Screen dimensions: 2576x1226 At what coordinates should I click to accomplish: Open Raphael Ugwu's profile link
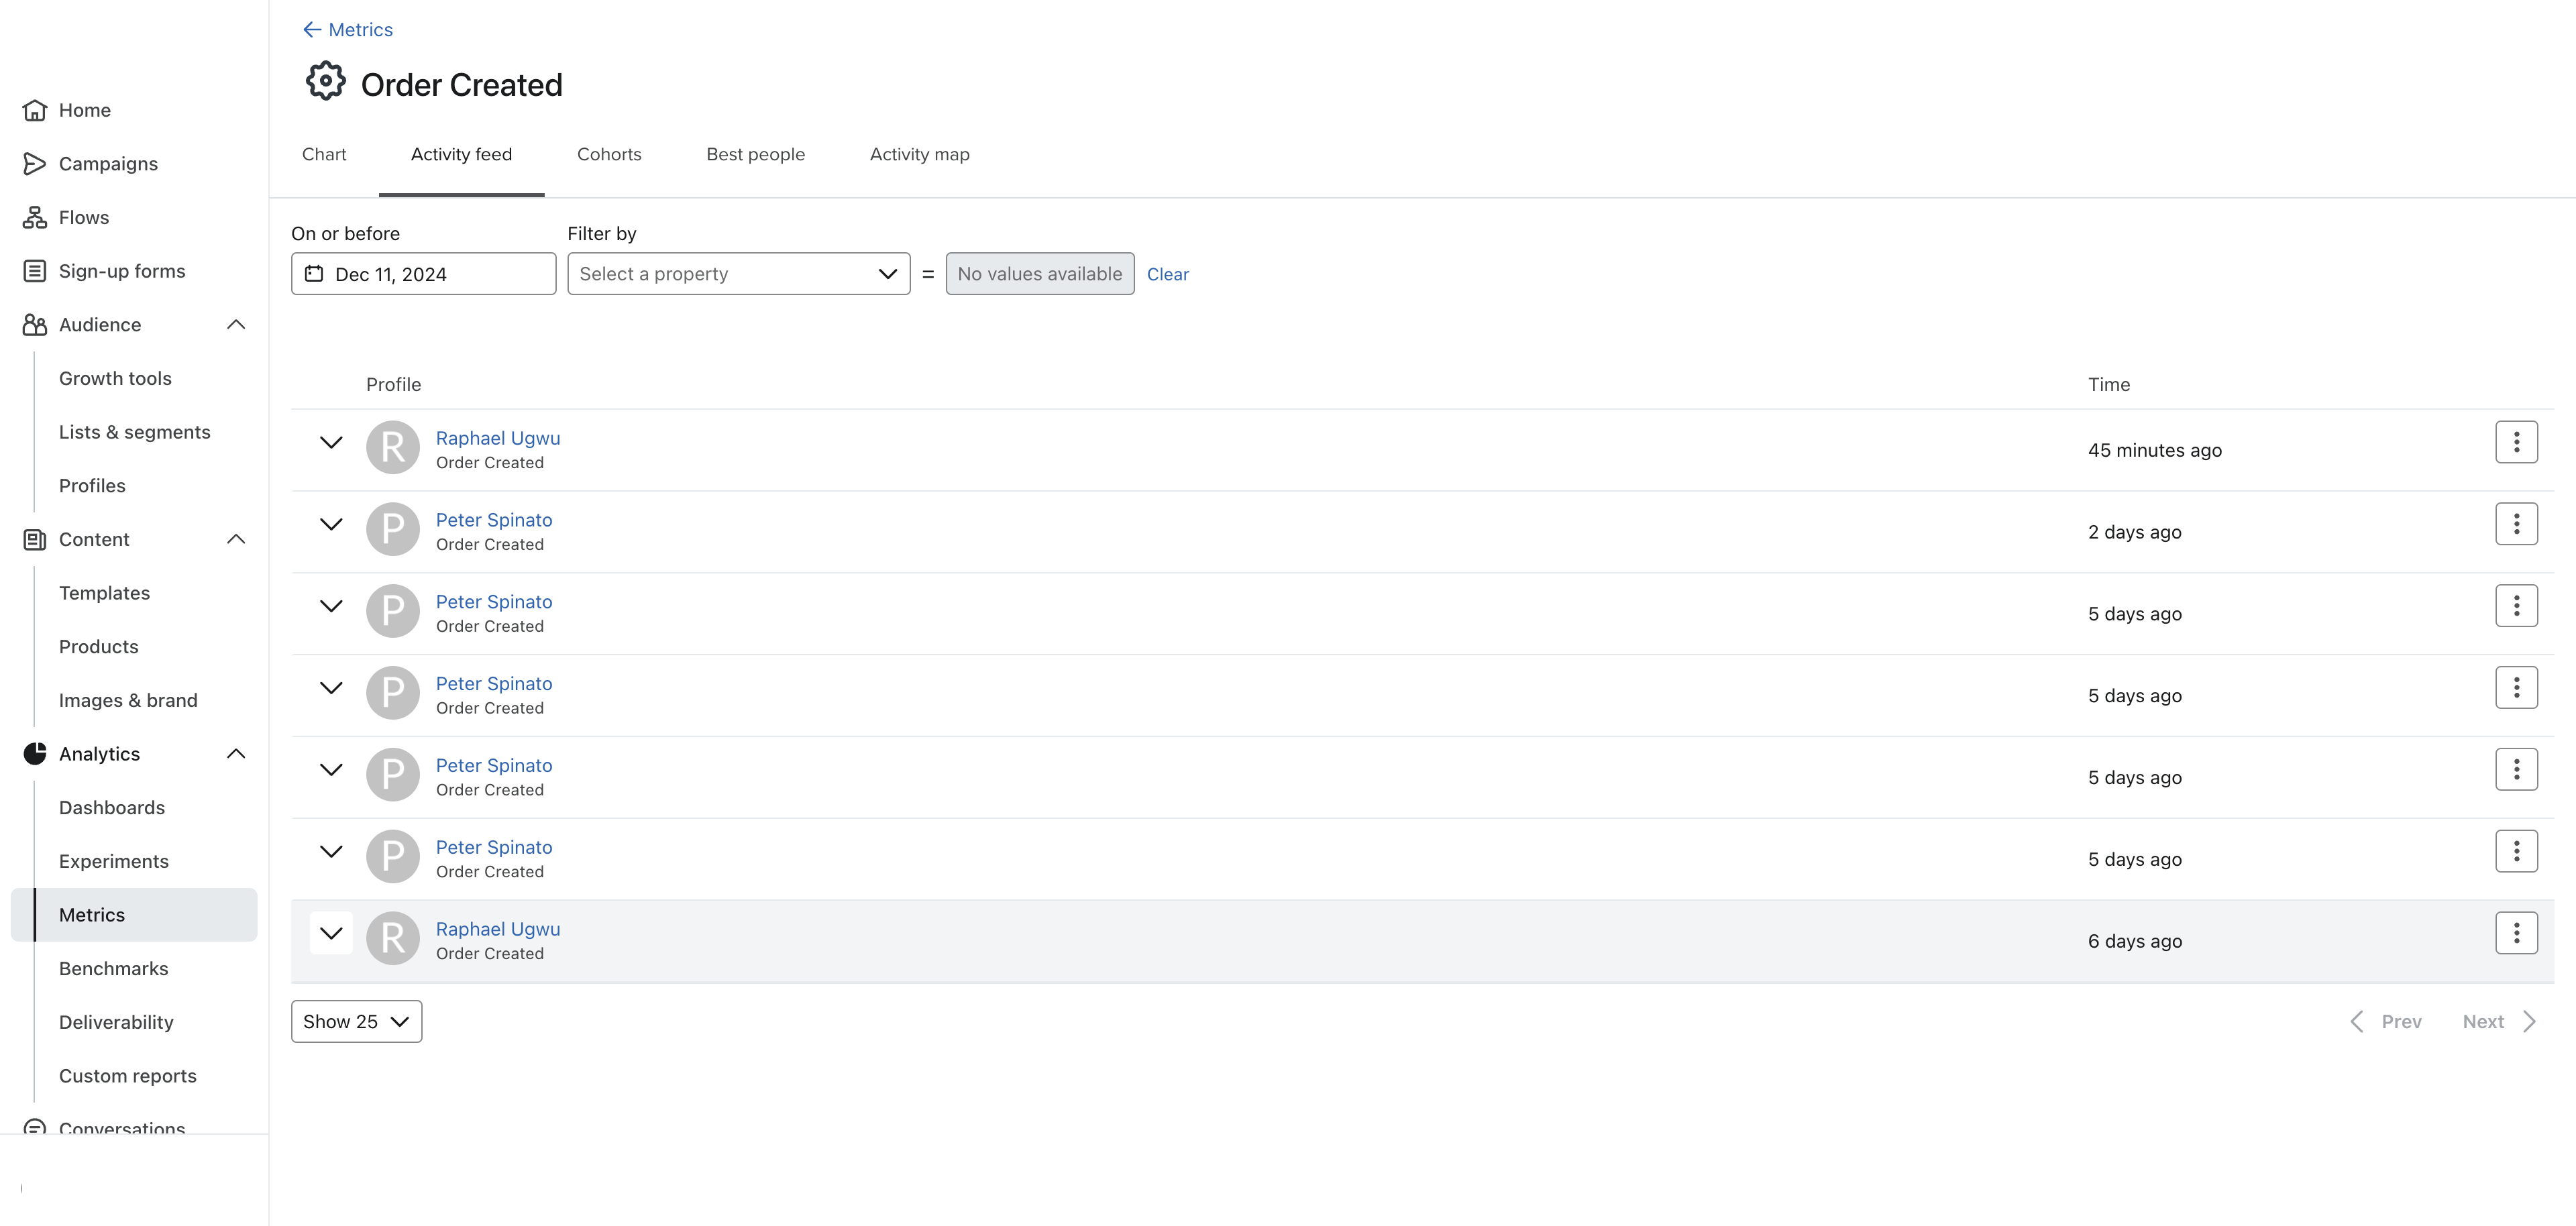497,438
